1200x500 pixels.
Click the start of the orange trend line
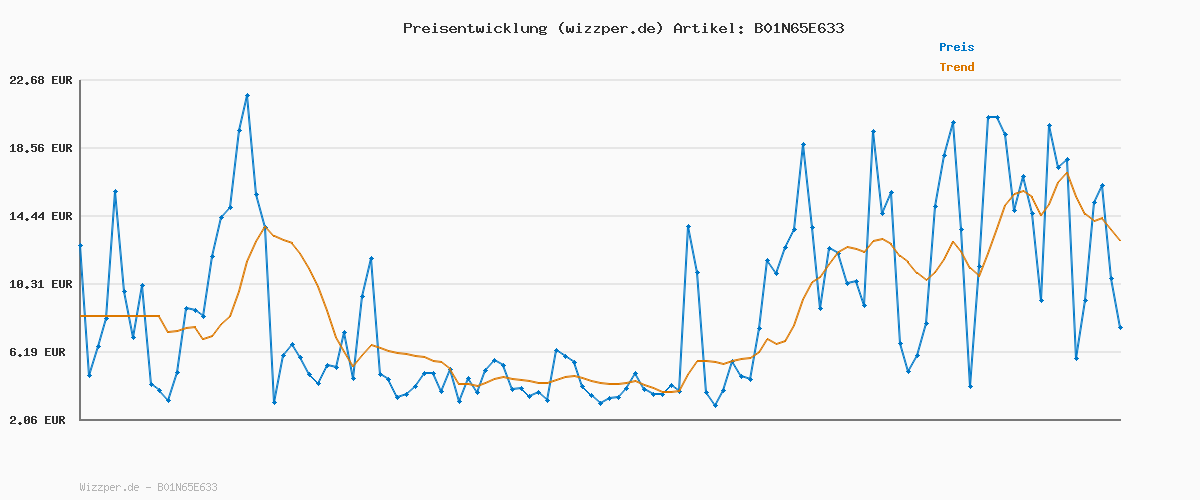[x=80, y=316]
